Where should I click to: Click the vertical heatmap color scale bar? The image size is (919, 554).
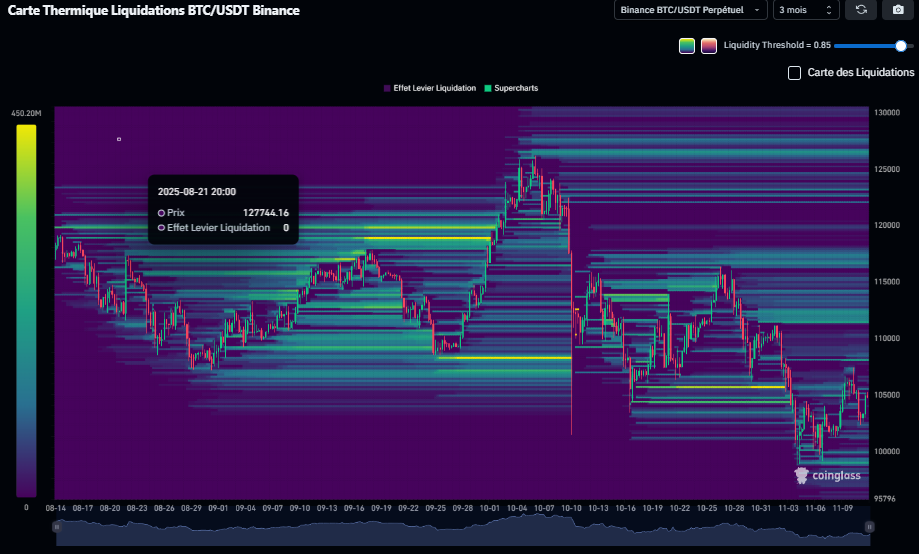[x=26, y=311]
